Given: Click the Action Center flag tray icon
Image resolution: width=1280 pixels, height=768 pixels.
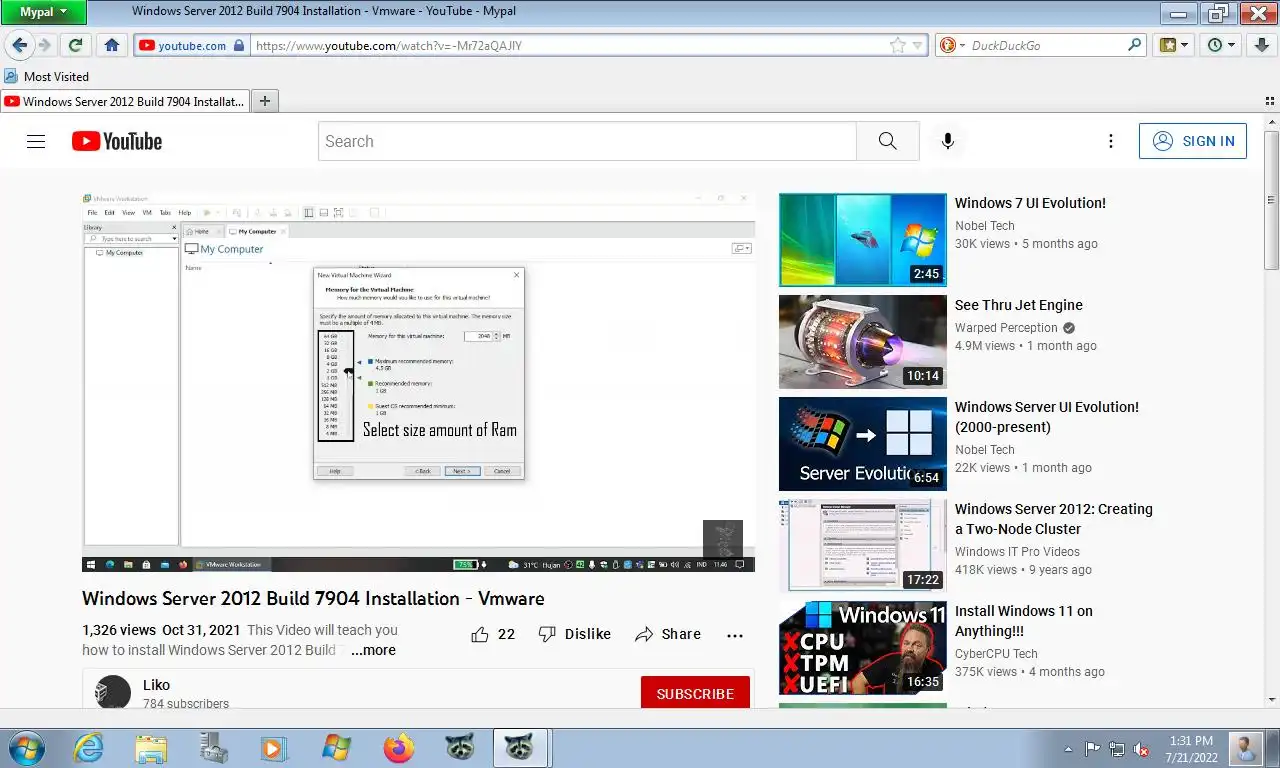Looking at the screenshot, I should pos(1092,749).
